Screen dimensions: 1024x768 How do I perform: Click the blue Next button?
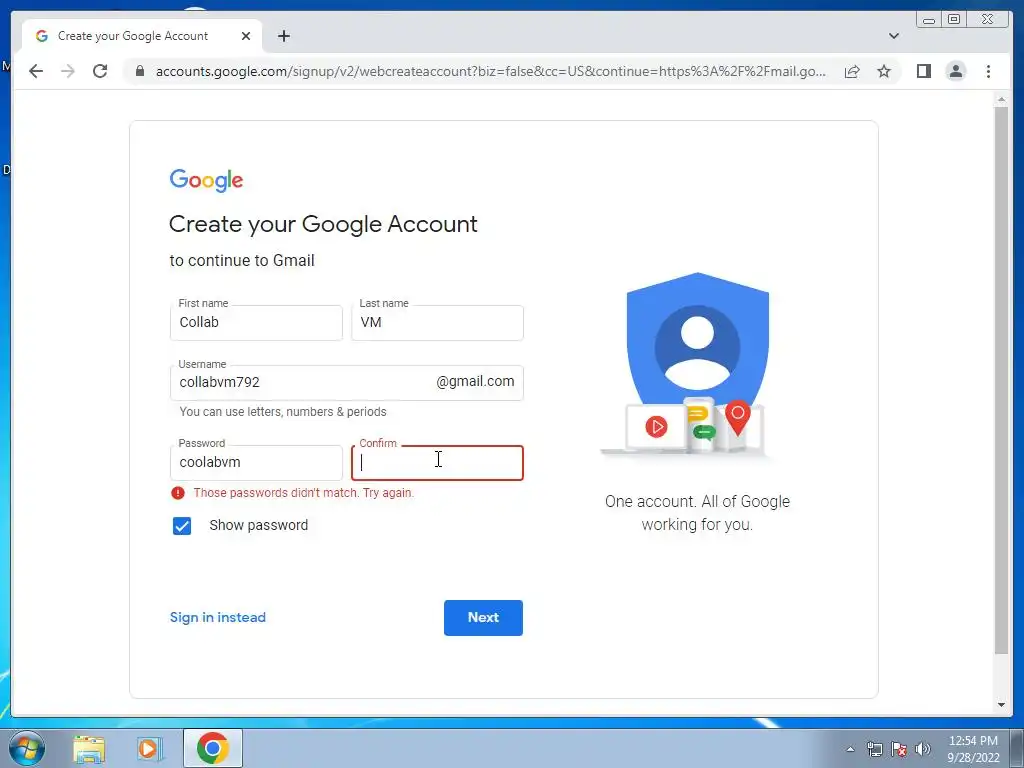483,618
